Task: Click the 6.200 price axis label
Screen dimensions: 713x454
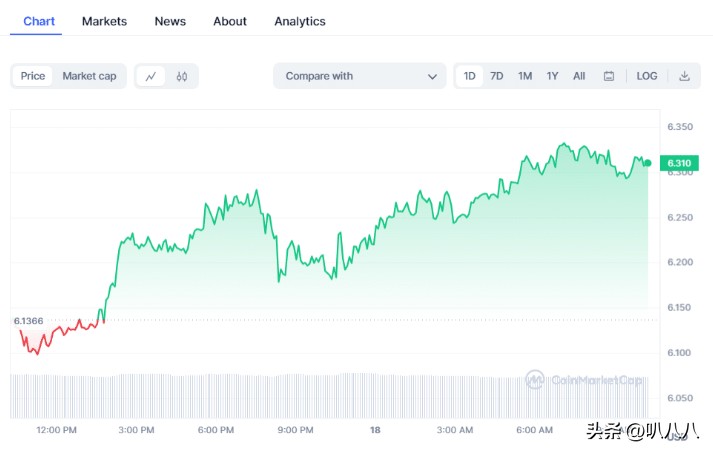Action: pyautogui.click(x=680, y=262)
